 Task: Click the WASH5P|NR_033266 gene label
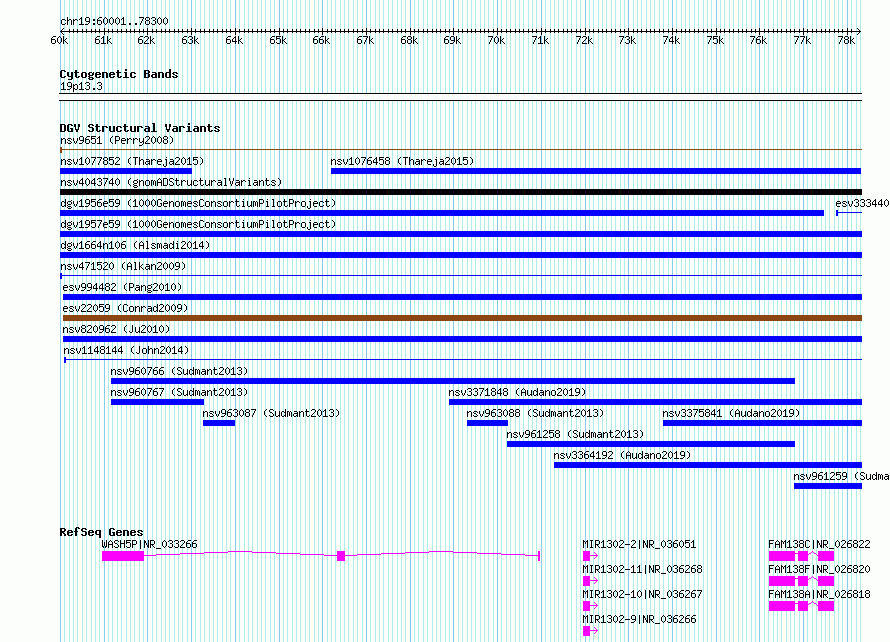(x=149, y=544)
